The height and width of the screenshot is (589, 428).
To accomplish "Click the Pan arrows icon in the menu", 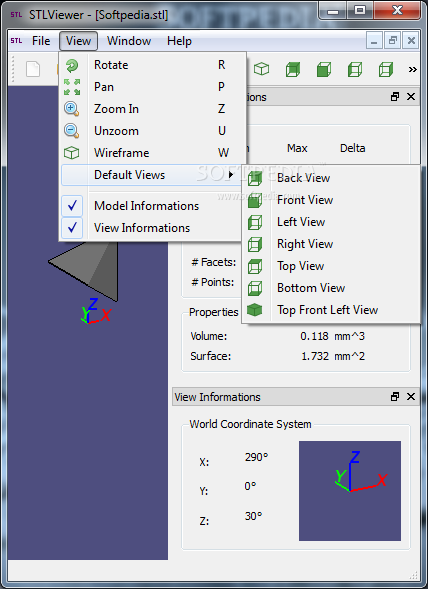I will click(72, 87).
